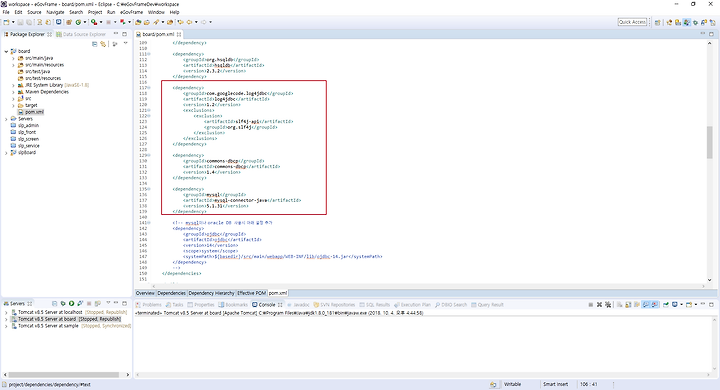The width and height of the screenshot is (720, 390).
Task: Click the Open Perspective icon near Quick Access
Action: (658, 22)
